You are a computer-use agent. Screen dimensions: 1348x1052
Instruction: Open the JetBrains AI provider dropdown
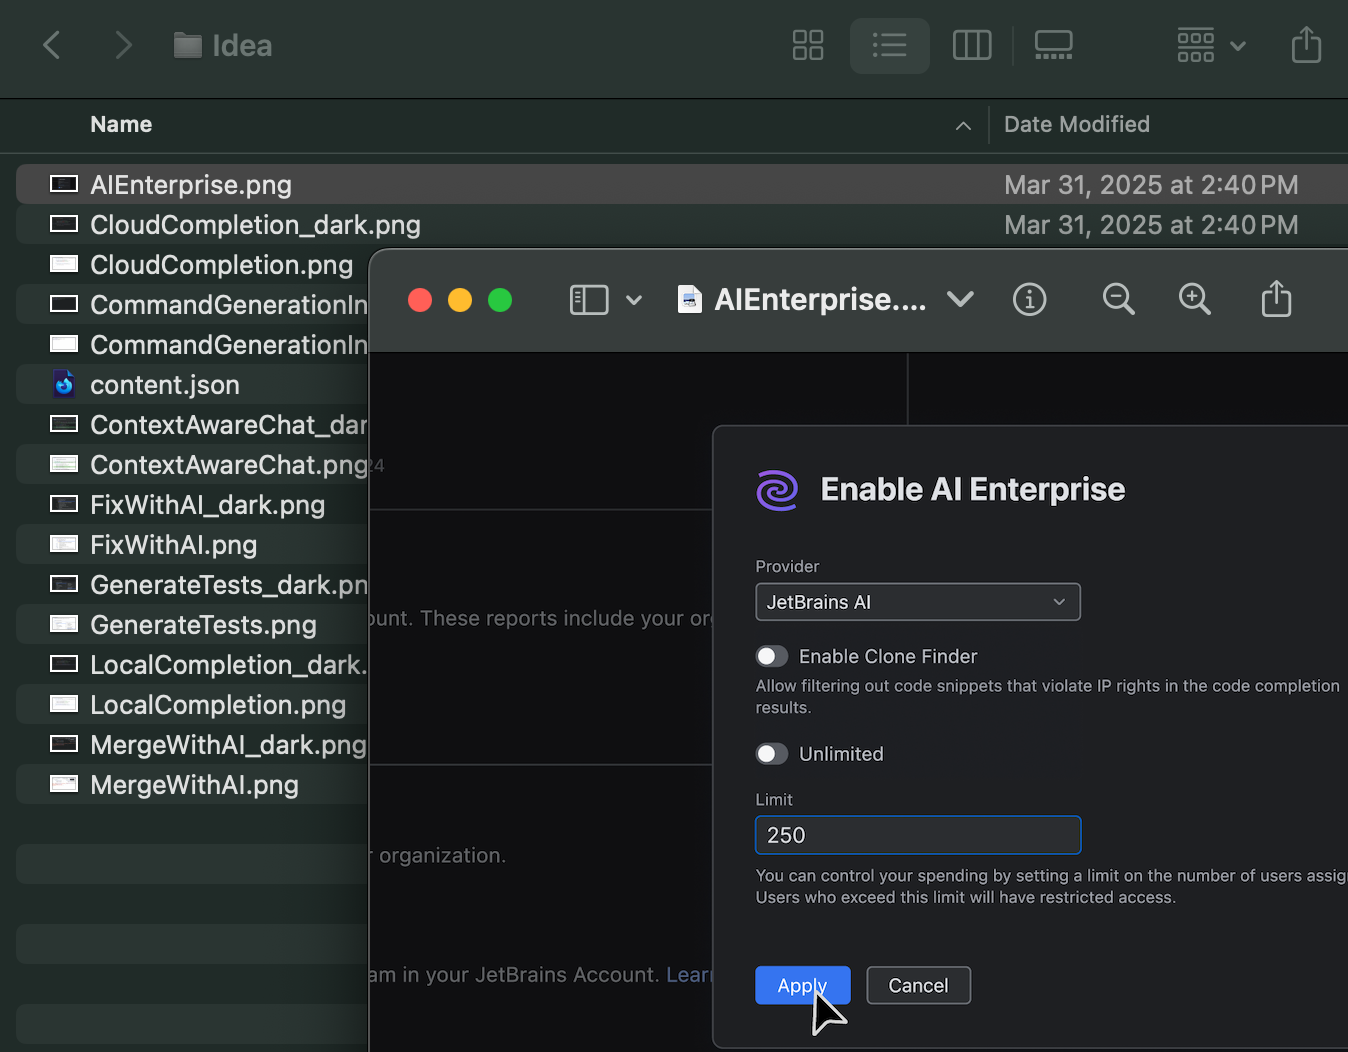918,602
